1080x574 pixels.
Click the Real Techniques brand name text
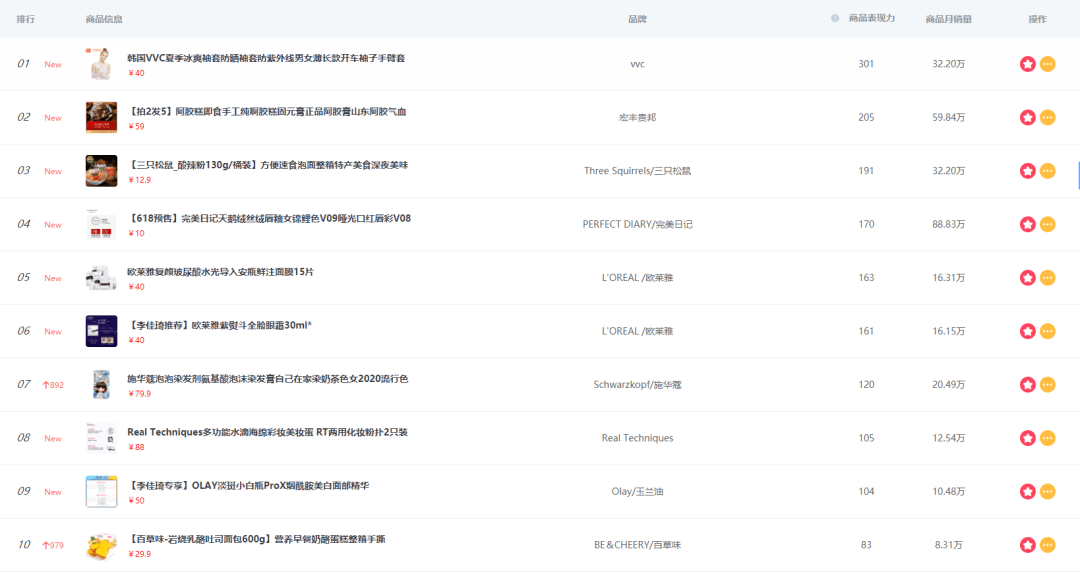pos(637,438)
